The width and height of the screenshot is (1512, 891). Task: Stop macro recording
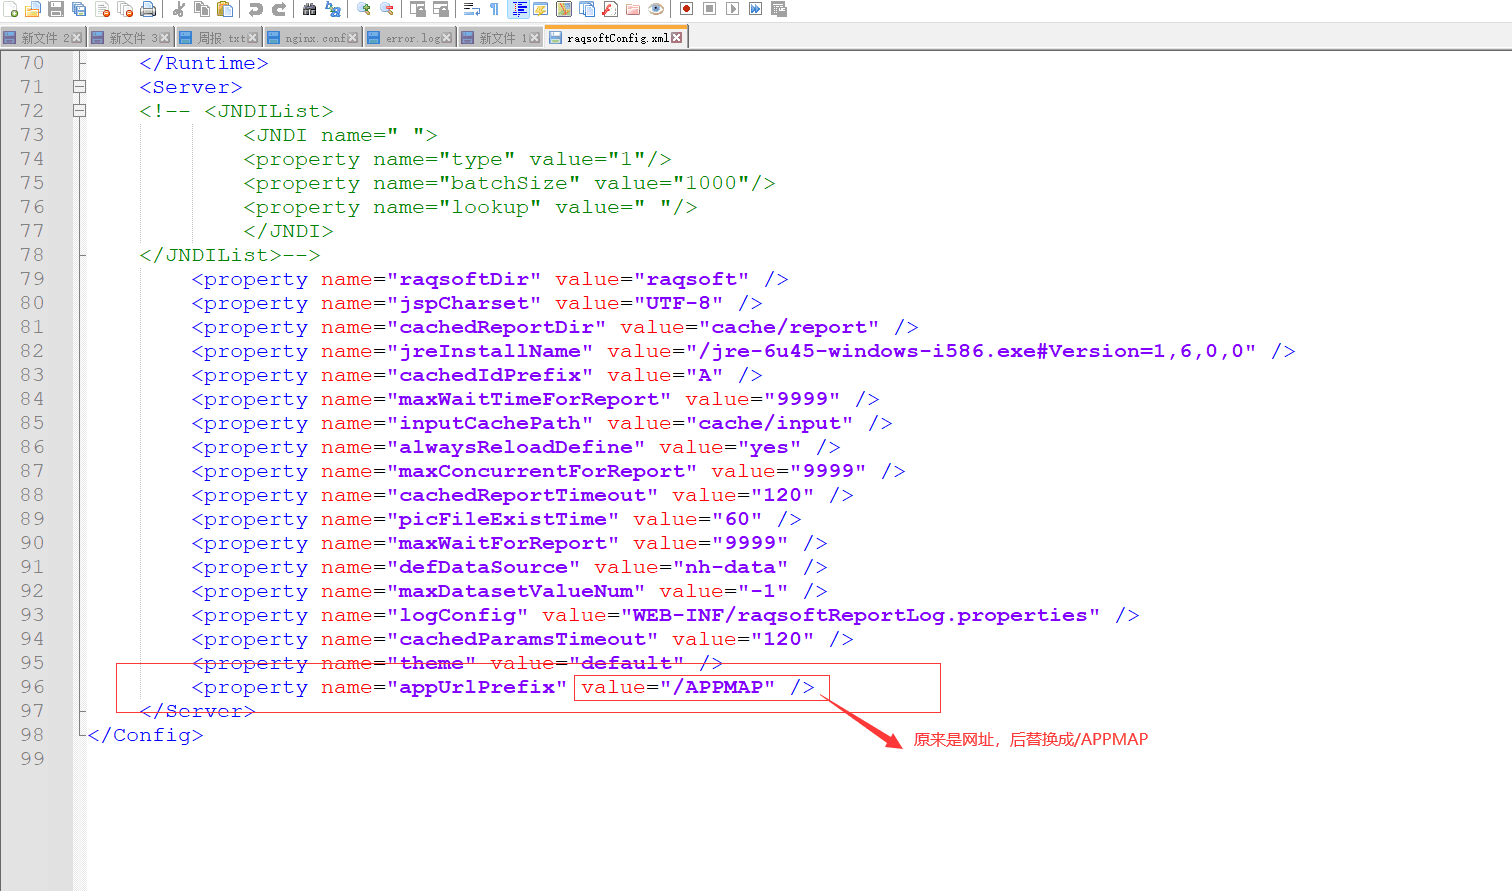click(709, 9)
